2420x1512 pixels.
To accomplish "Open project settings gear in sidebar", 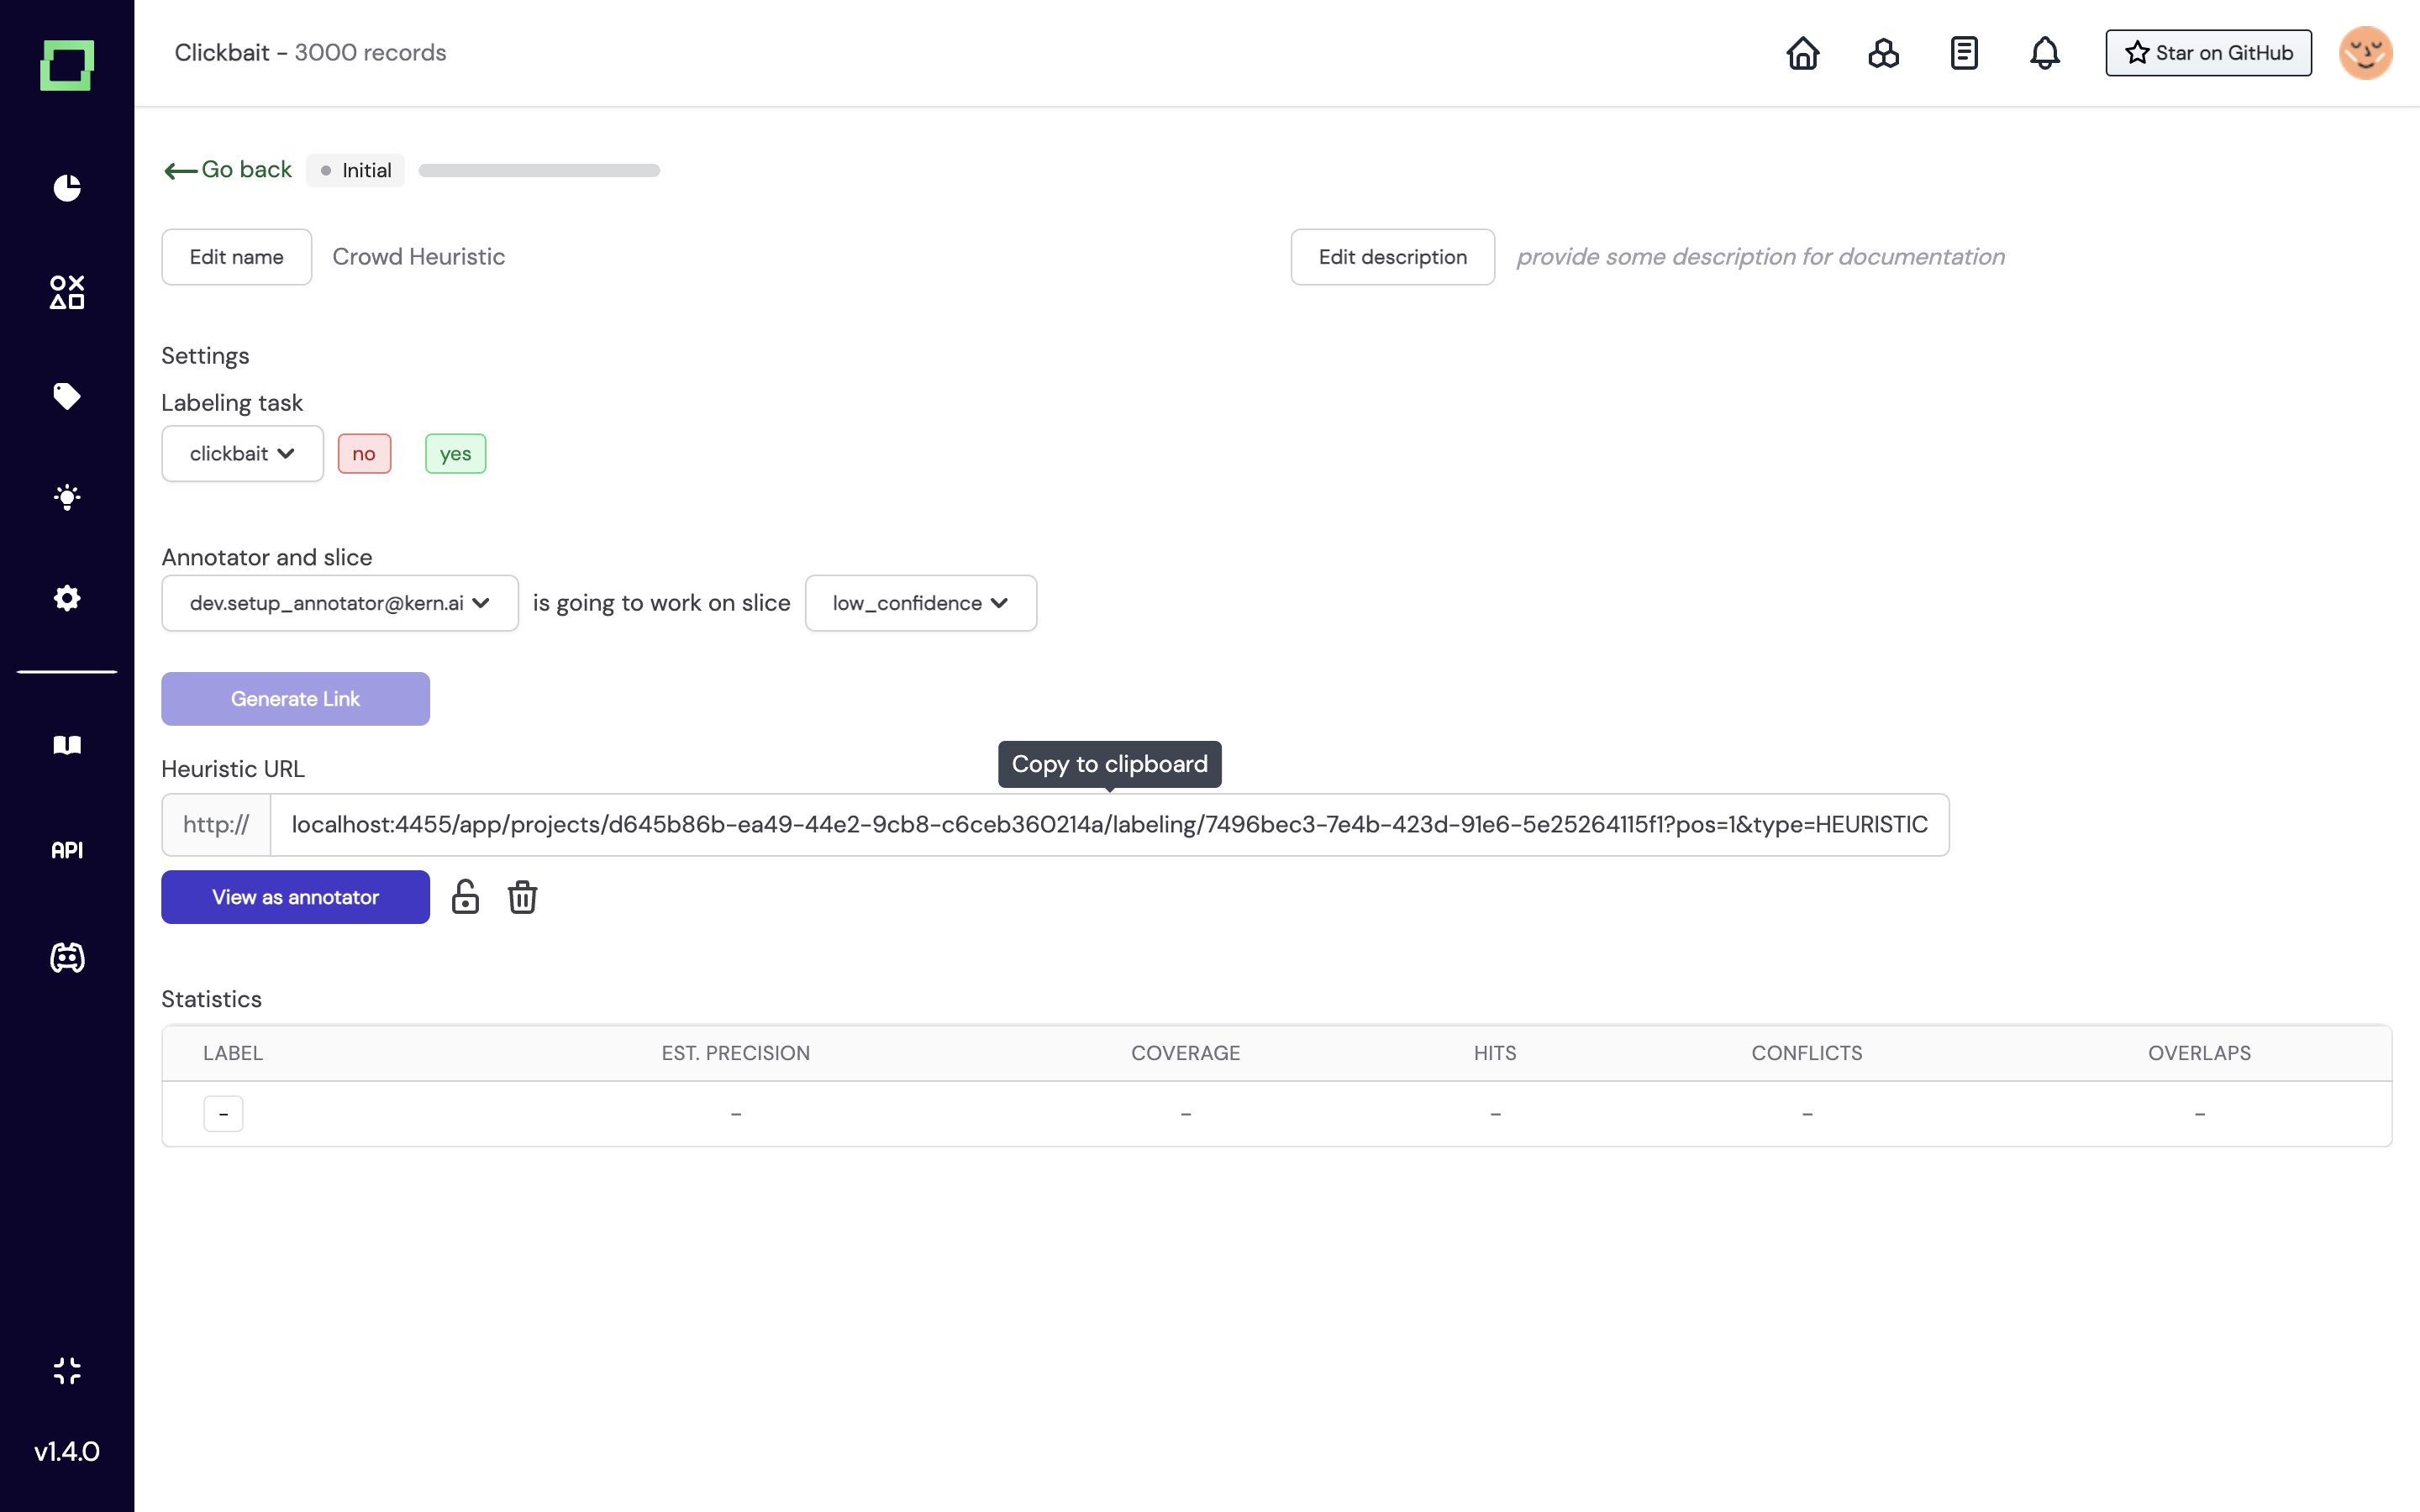I will 67,598.
